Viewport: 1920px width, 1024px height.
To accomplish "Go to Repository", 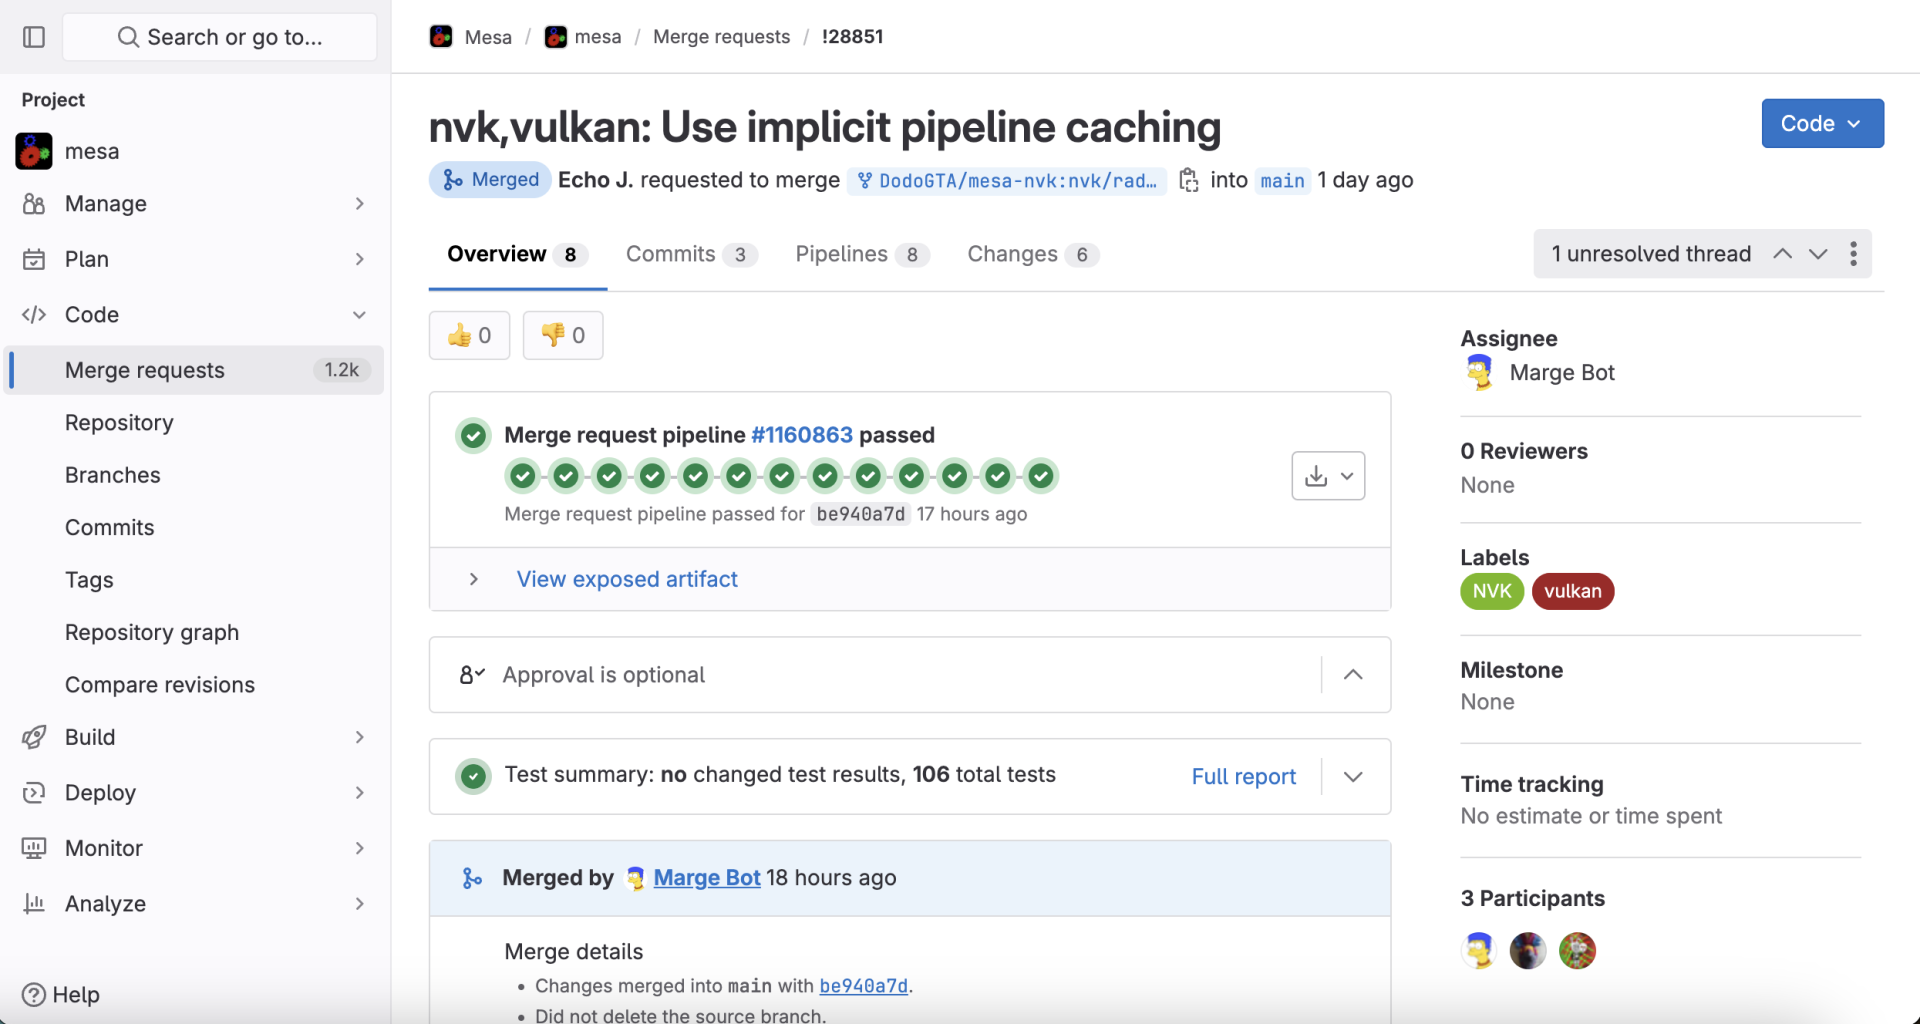I will pos(119,423).
